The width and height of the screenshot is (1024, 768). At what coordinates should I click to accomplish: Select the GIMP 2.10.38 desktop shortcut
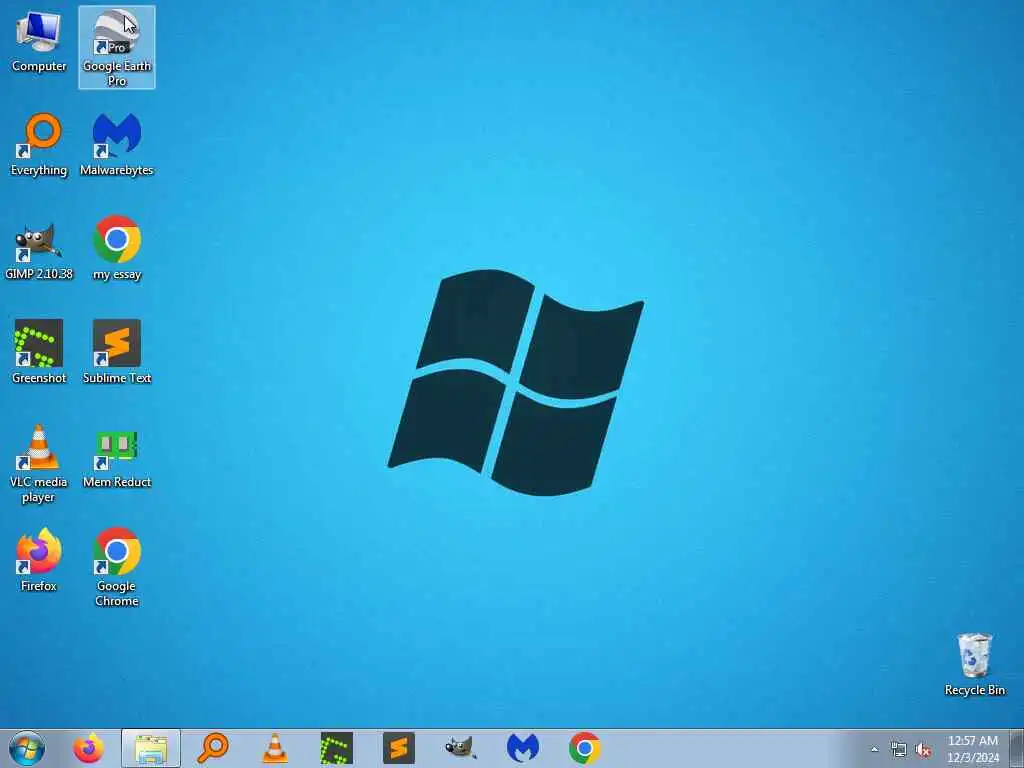39,249
